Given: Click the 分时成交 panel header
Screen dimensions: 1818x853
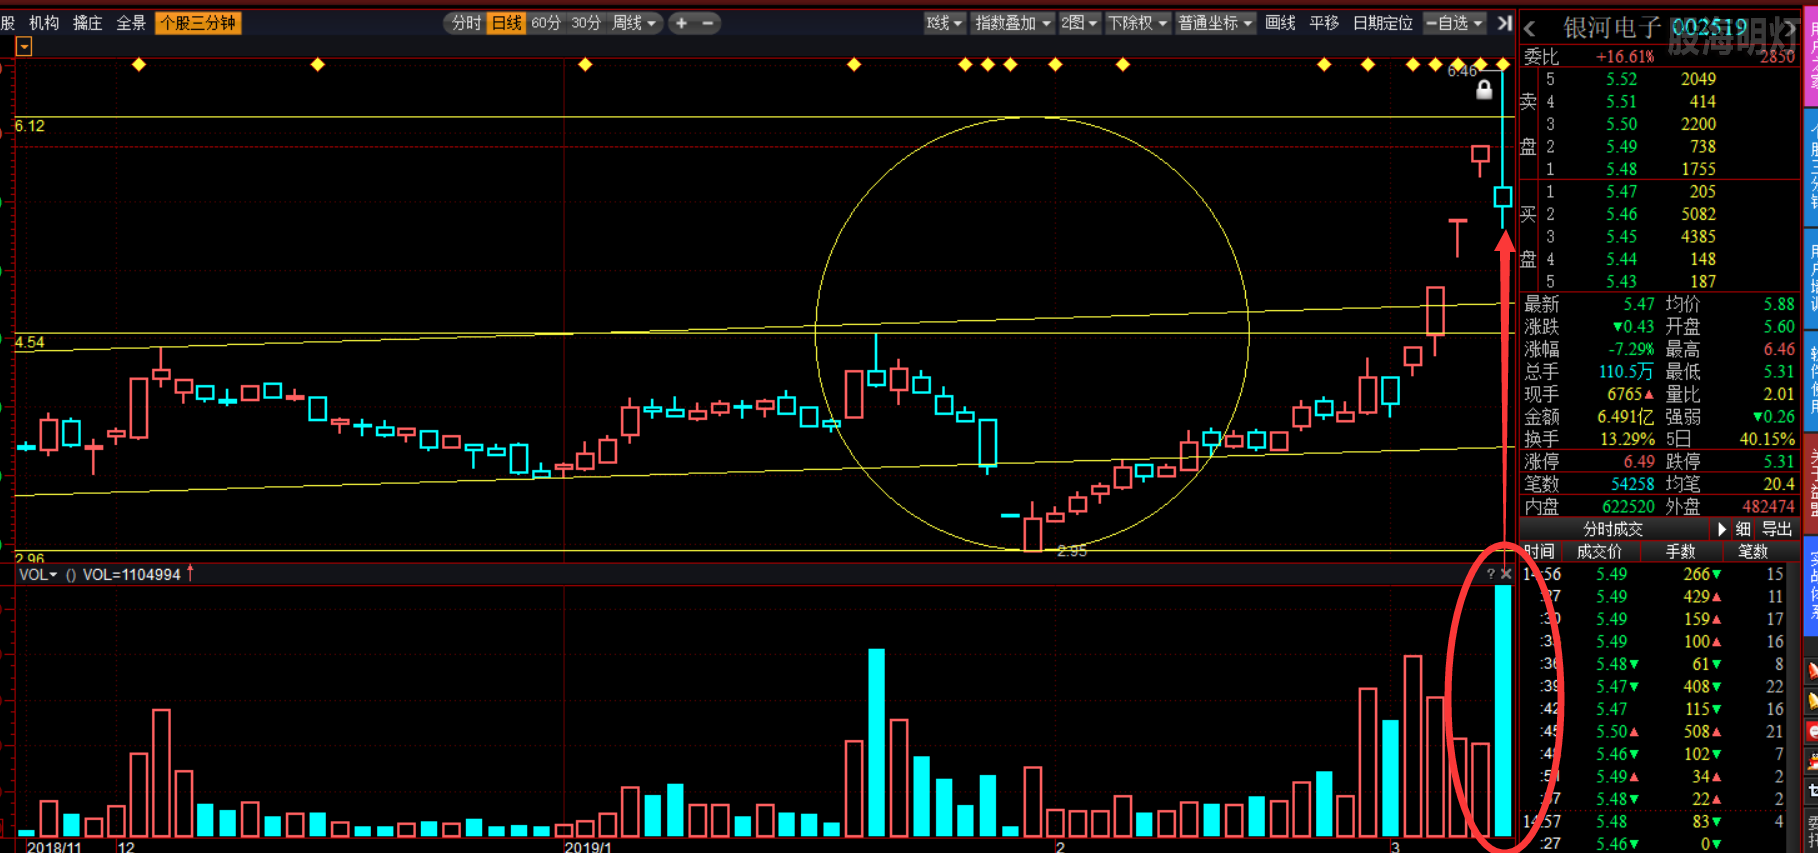Looking at the screenshot, I should coord(1612,529).
